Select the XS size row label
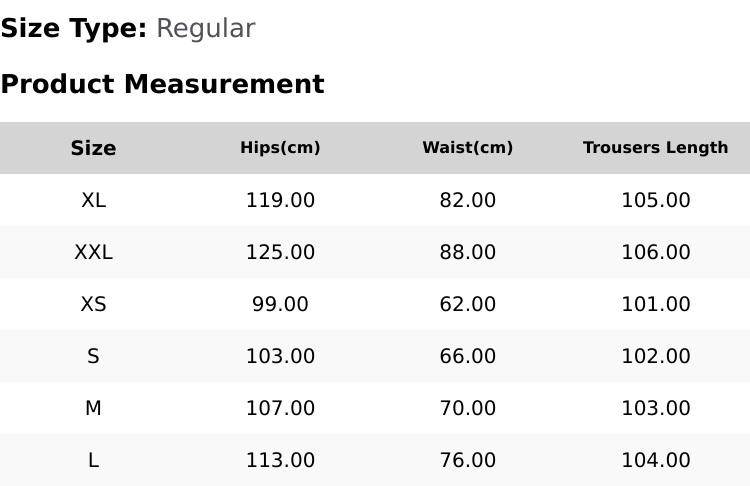The height and width of the screenshot is (486, 750). [93, 304]
